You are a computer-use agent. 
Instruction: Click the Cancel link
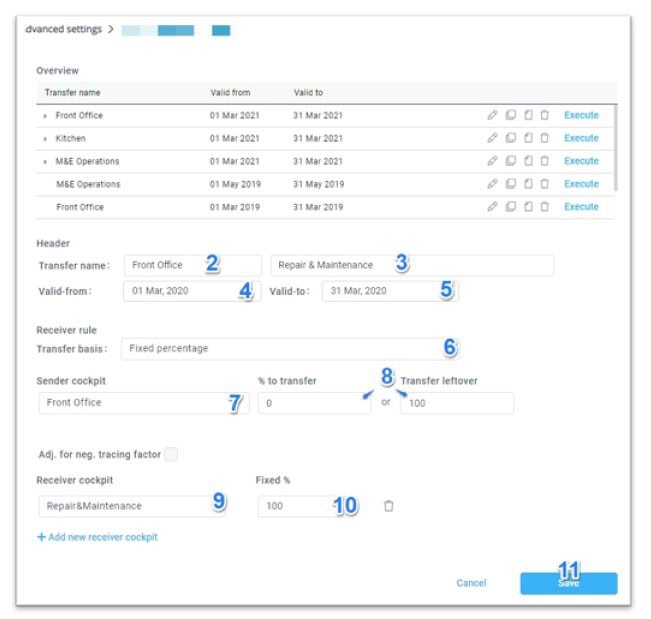point(471,583)
